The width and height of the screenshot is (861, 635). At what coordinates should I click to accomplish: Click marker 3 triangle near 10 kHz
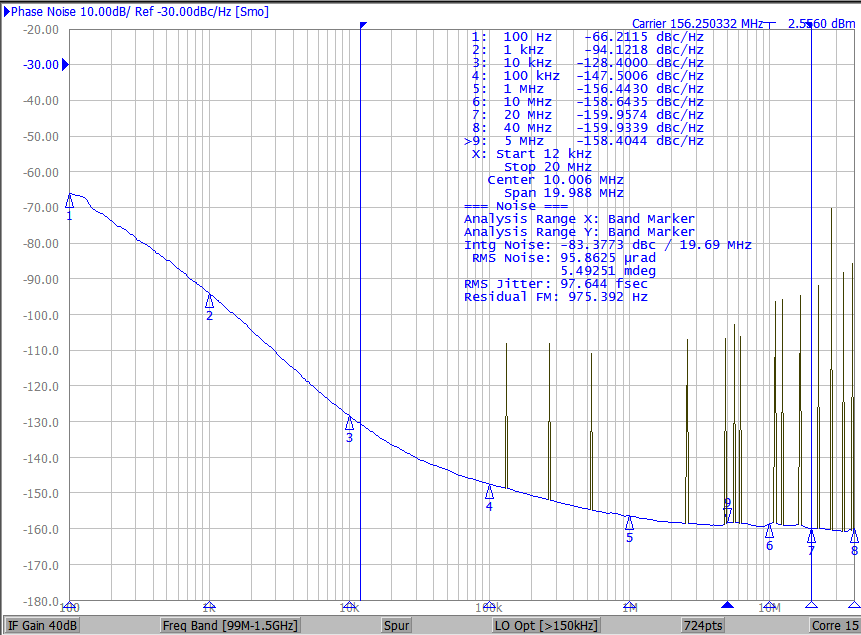click(x=349, y=423)
